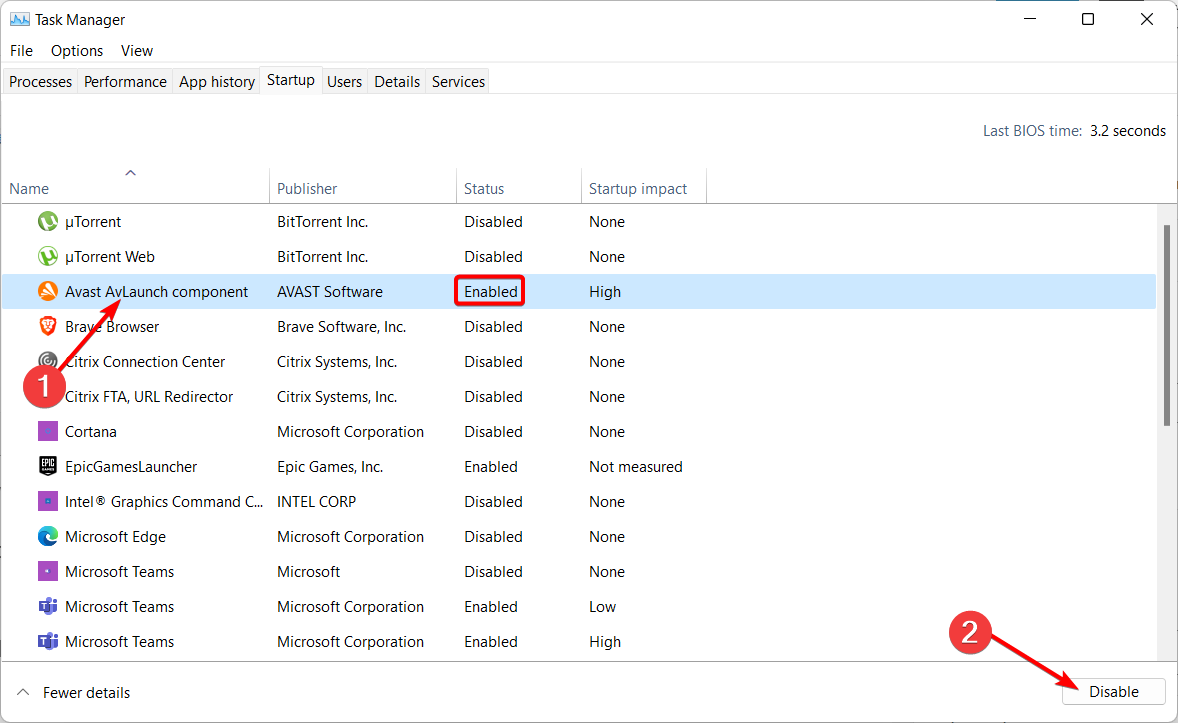Click the Citrix Systems, Inc. publisher for Citrix Connection Center
The image size is (1178, 723).
337,362
